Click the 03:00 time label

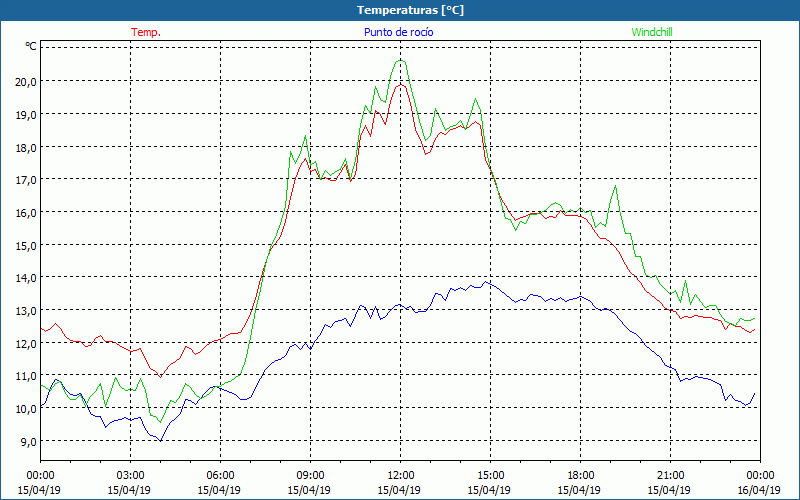[130, 475]
